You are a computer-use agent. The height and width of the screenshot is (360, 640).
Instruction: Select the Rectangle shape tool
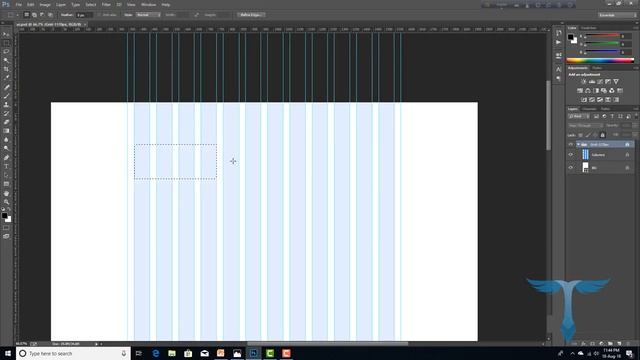[6, 184]
